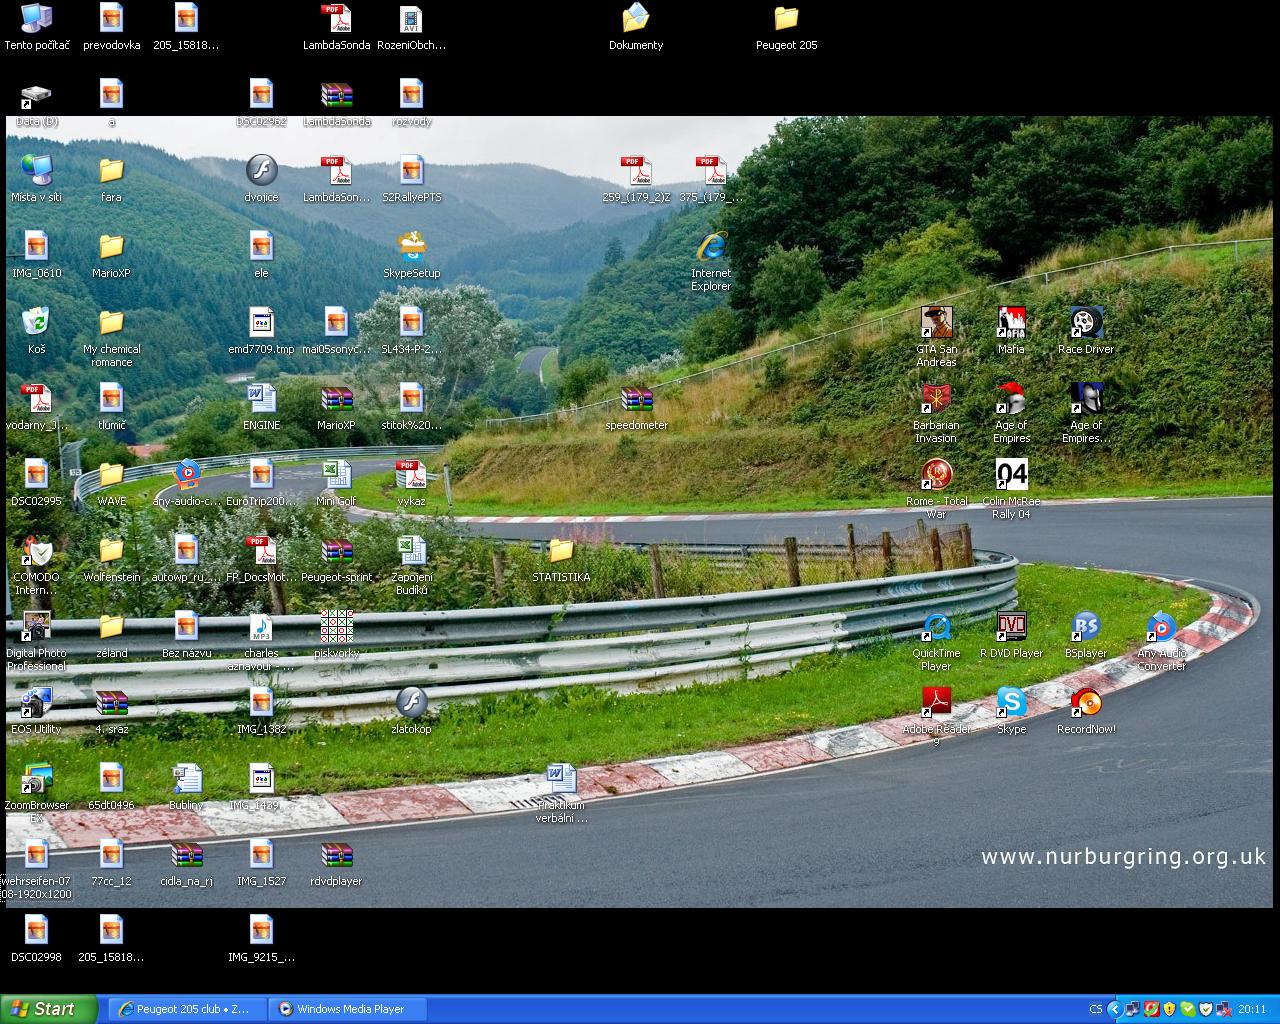This screenshot has height=1024, width=1280.
Task: Launch QuickTime Player from the desktop
Action: pos(936,628)
